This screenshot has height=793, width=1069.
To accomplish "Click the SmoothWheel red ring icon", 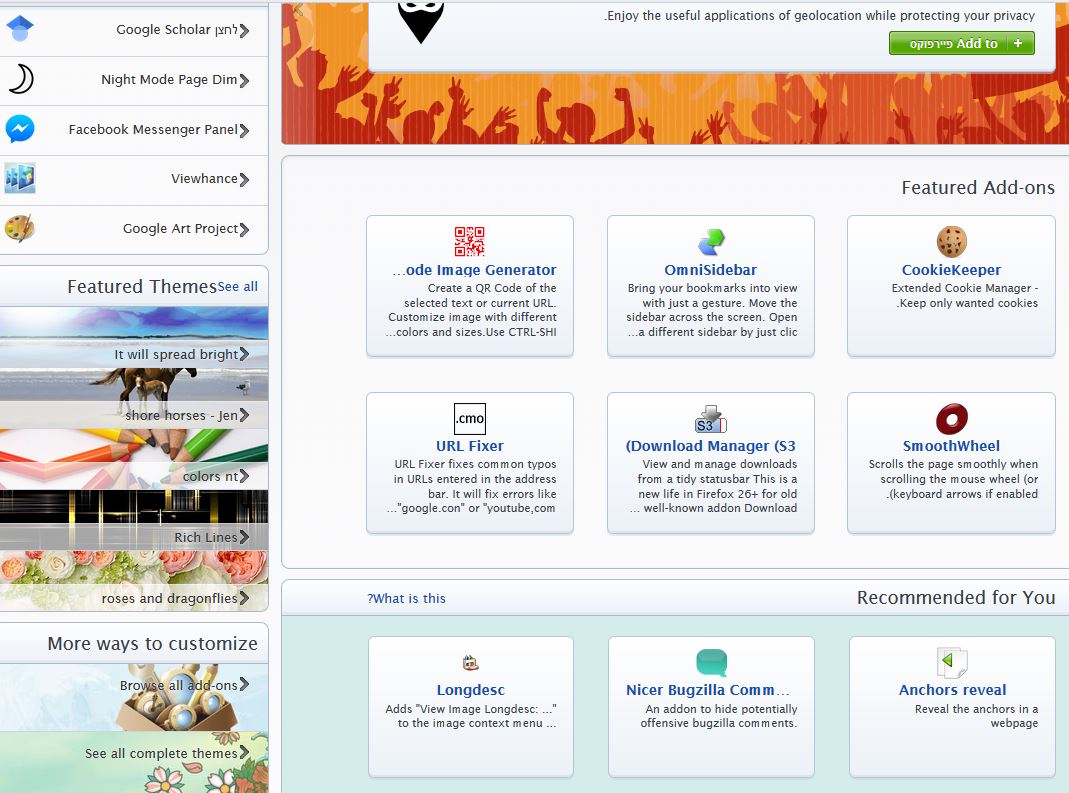I will point(951,418).
